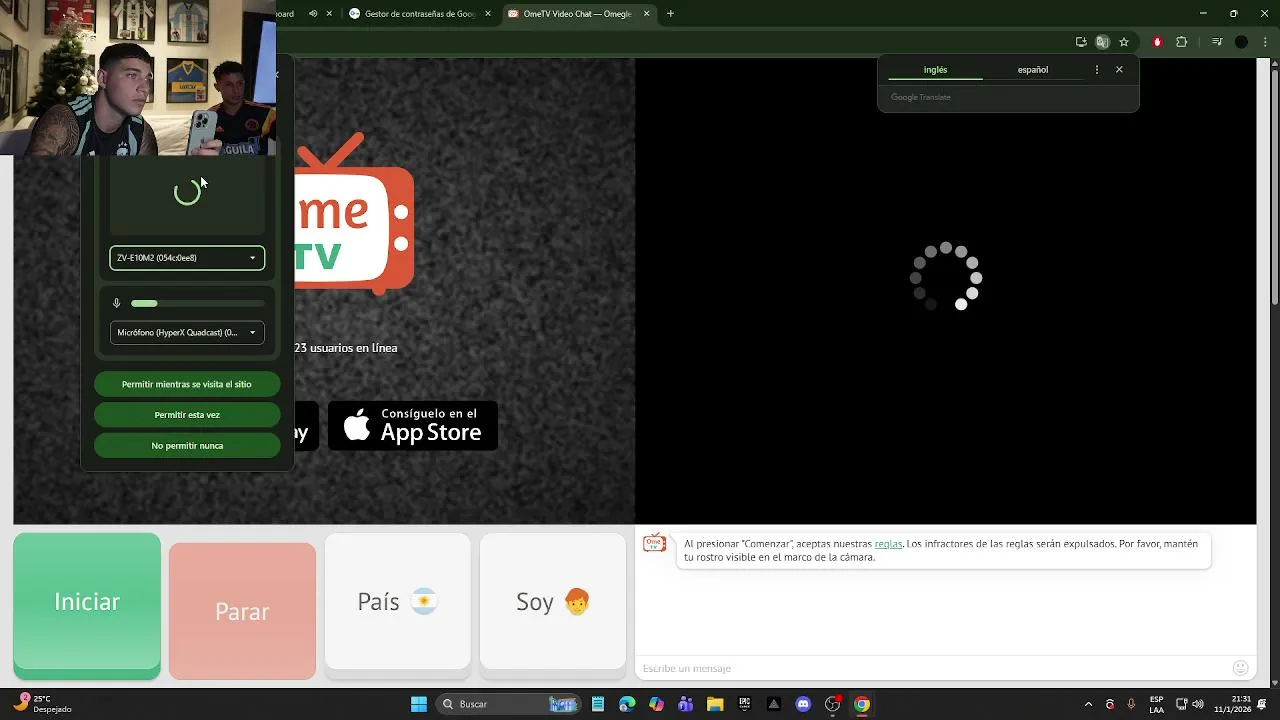Open the emoji picker in chat
1280x720 pixels.
[1240, 668]
